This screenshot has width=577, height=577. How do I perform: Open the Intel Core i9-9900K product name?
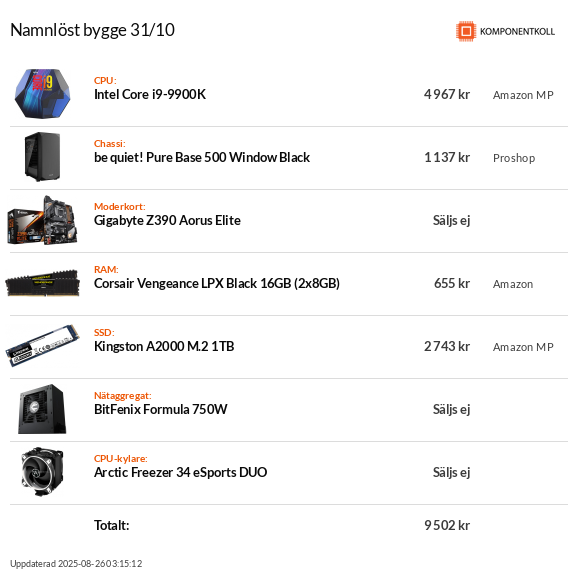tap(150, 94)
